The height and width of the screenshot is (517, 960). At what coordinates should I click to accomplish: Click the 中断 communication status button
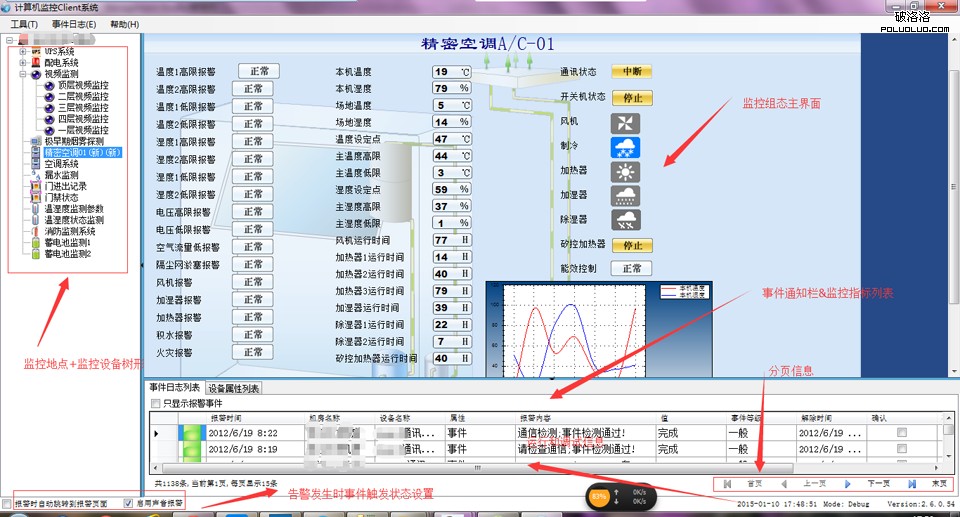tap(631, 72)
